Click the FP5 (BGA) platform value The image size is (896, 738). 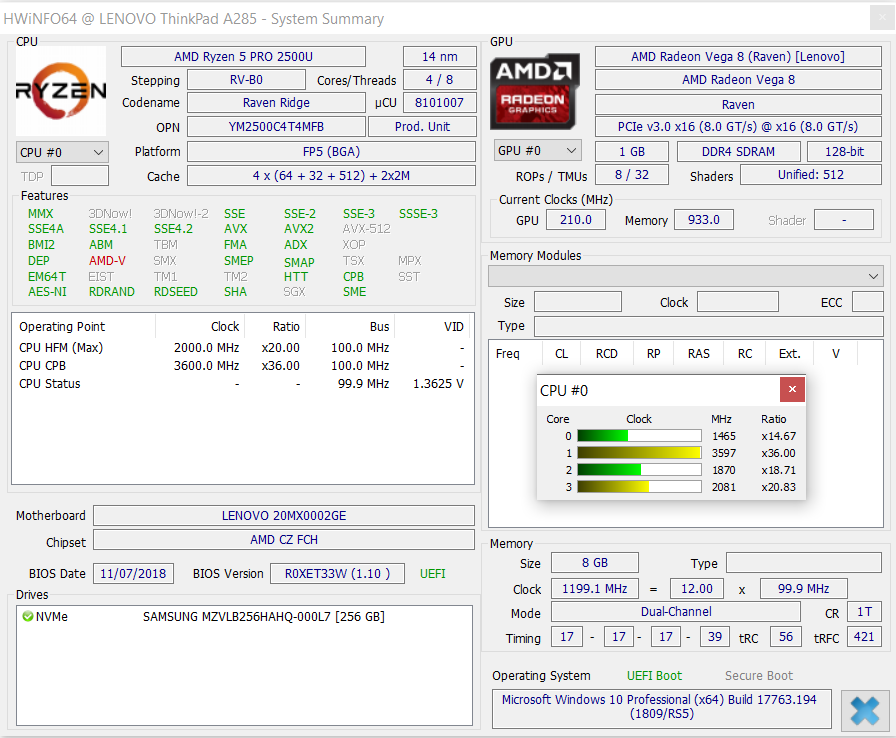click(331, 152)
